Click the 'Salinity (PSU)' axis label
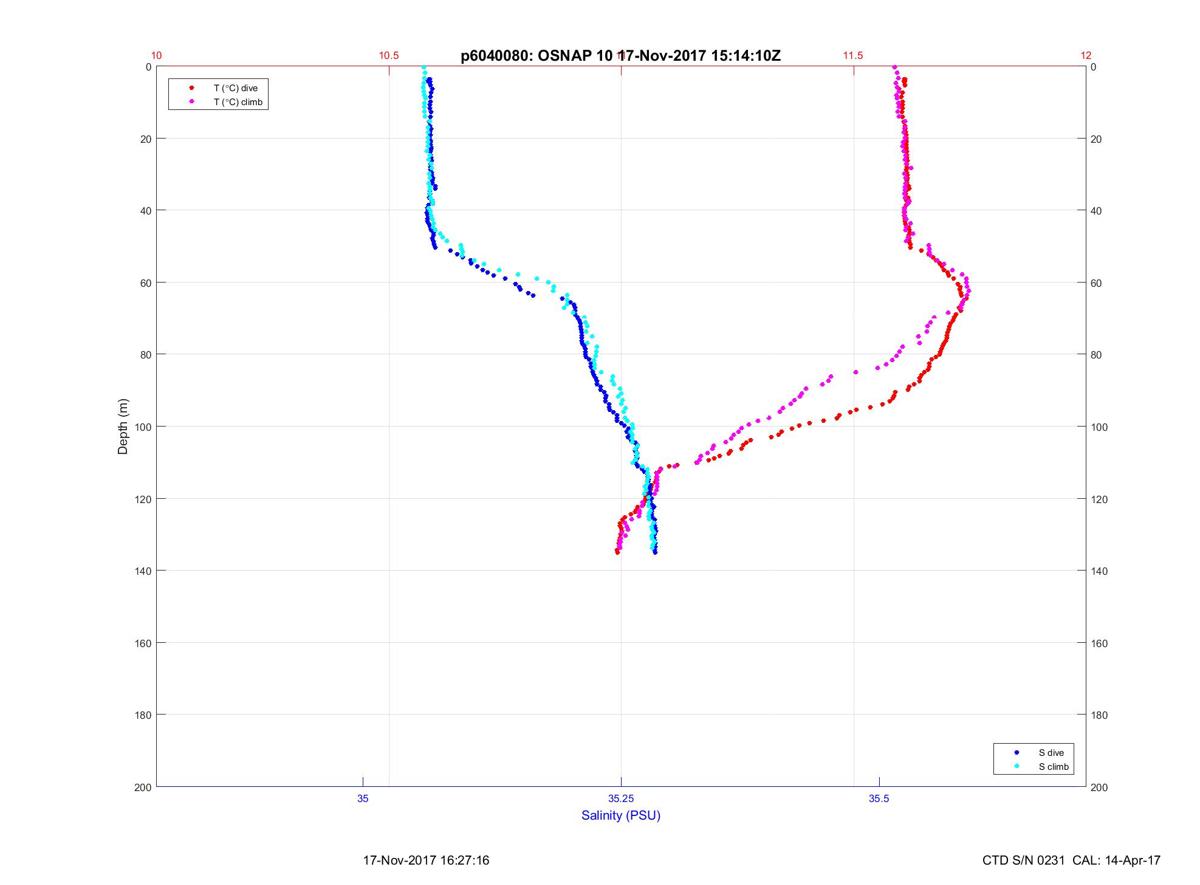The image size is (1200, 885). click(x=621, y=815)
